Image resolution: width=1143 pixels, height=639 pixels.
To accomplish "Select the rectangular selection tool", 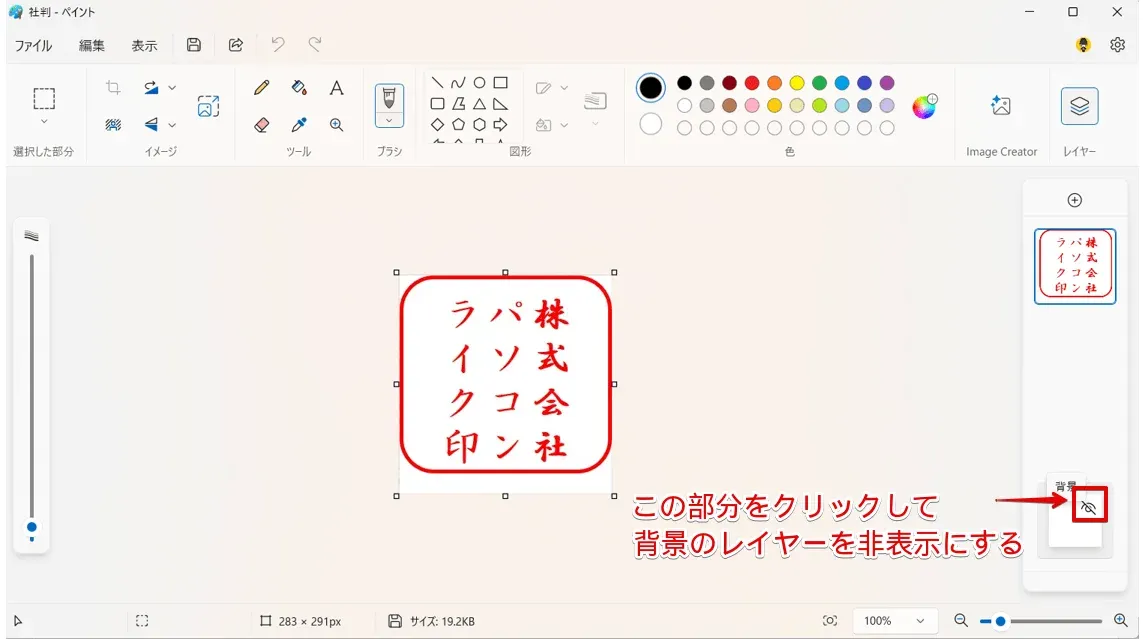I will pyautogui.click(x=42, y=95).
